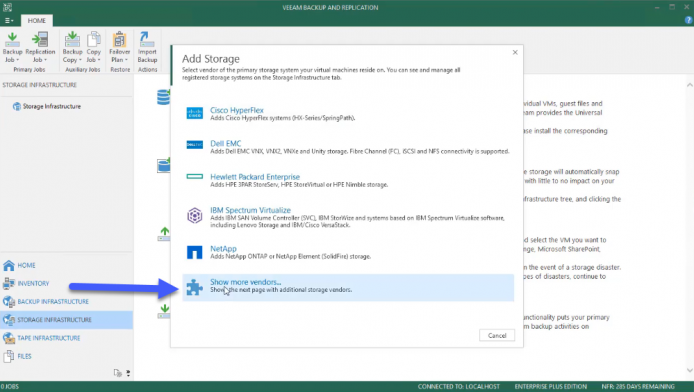
Task: Click 'ENTERPRISE PLUS EDITION' status text
Action: pyautogui.click(x=551, y=386)
